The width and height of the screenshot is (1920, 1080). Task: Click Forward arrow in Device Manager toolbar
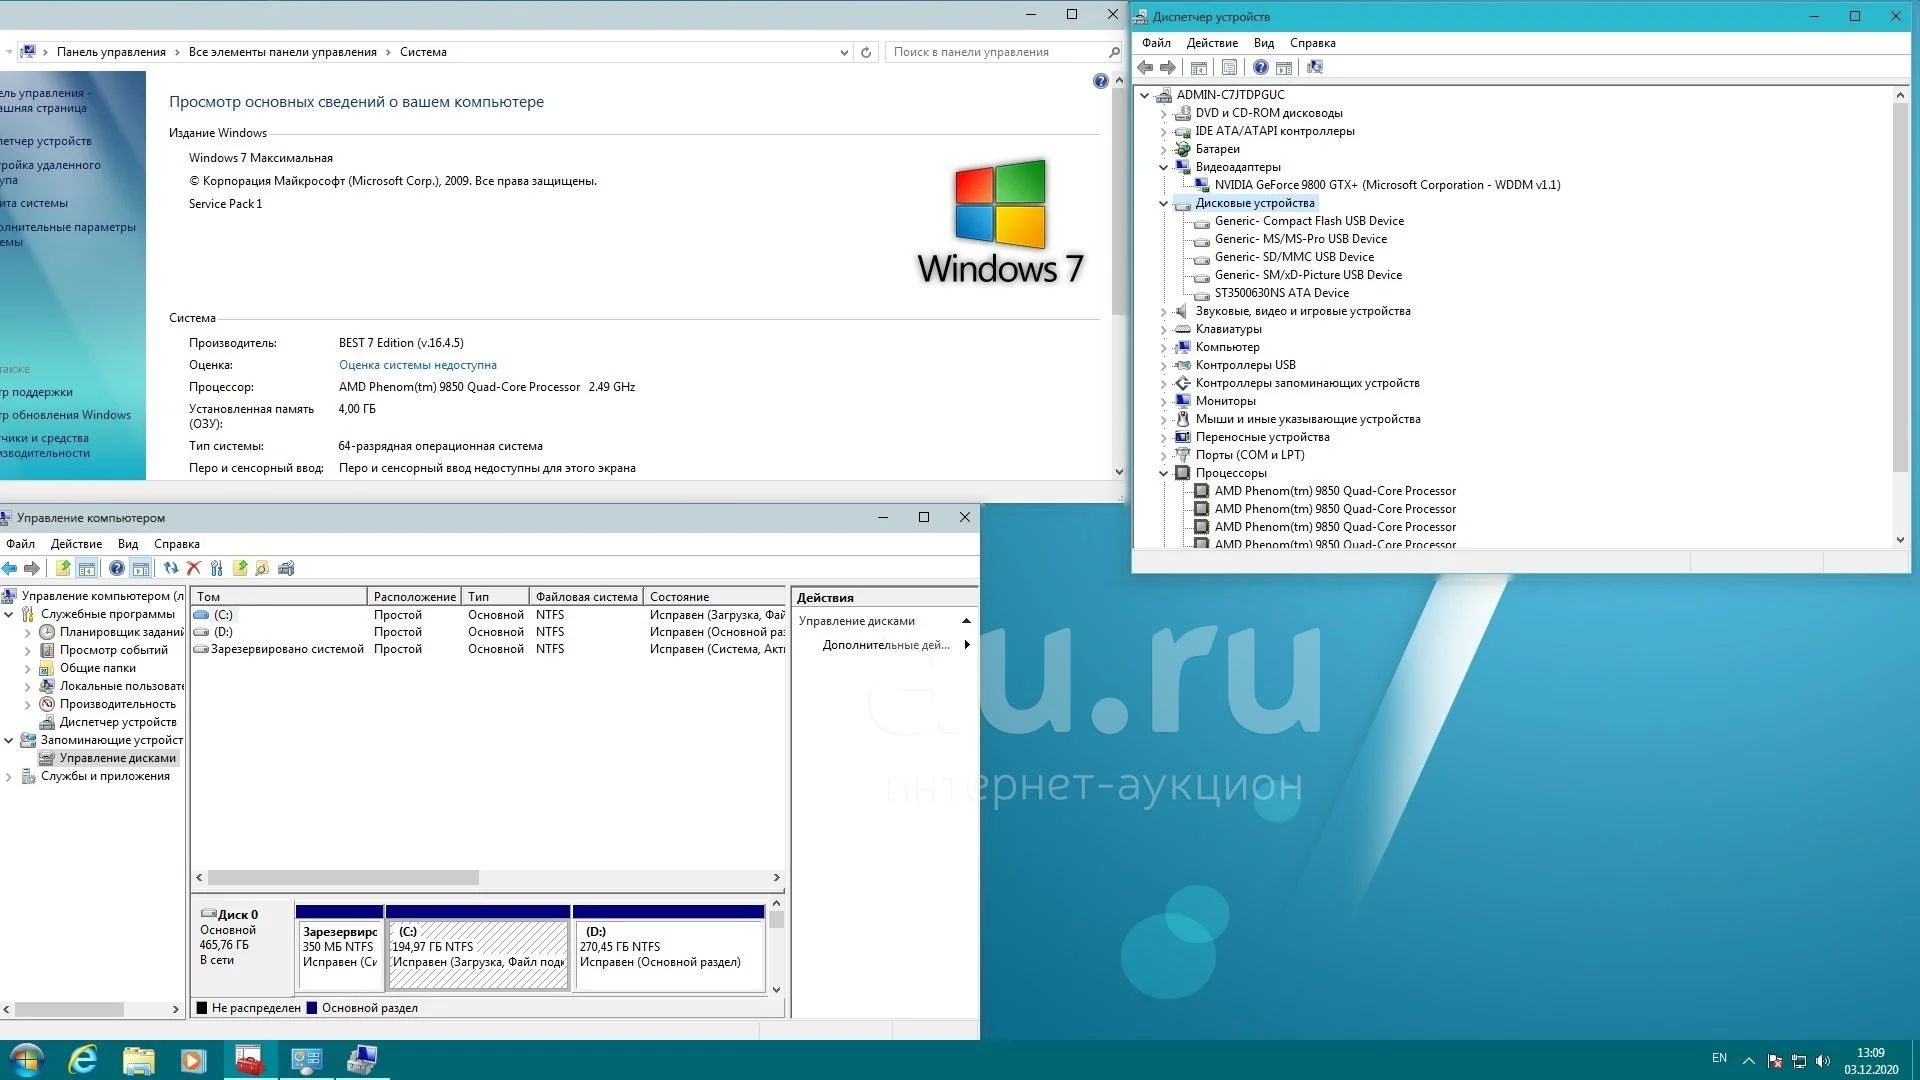[x=1168, y=67]
